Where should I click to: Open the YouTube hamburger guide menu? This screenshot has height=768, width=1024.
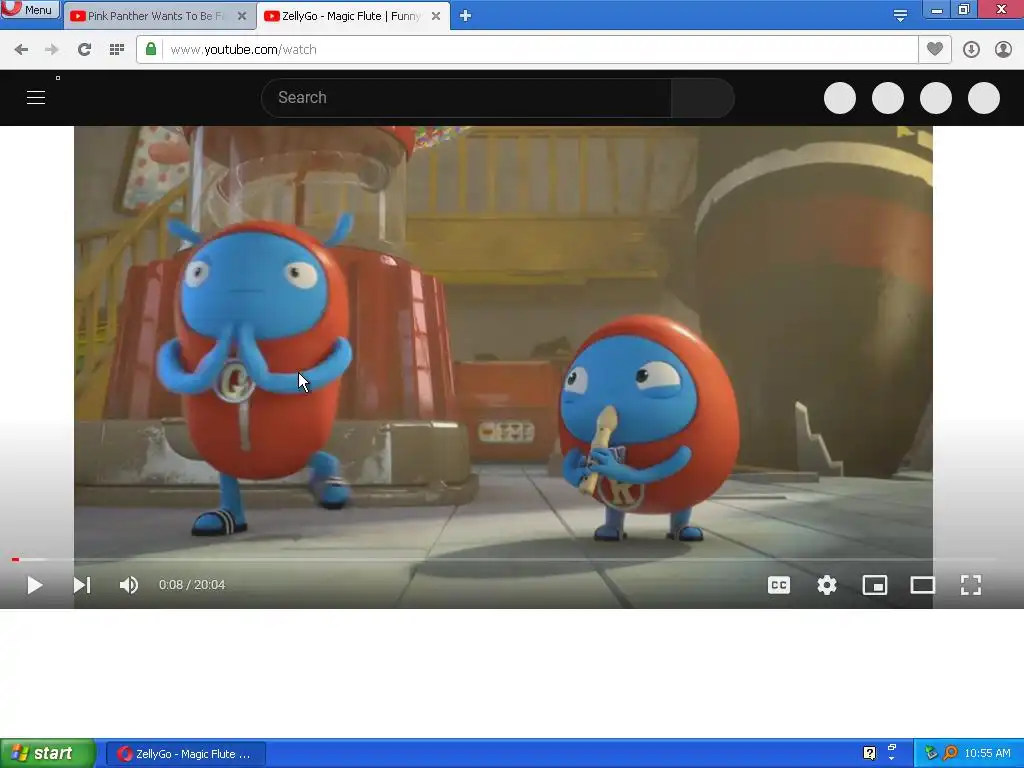click(36, 98)
